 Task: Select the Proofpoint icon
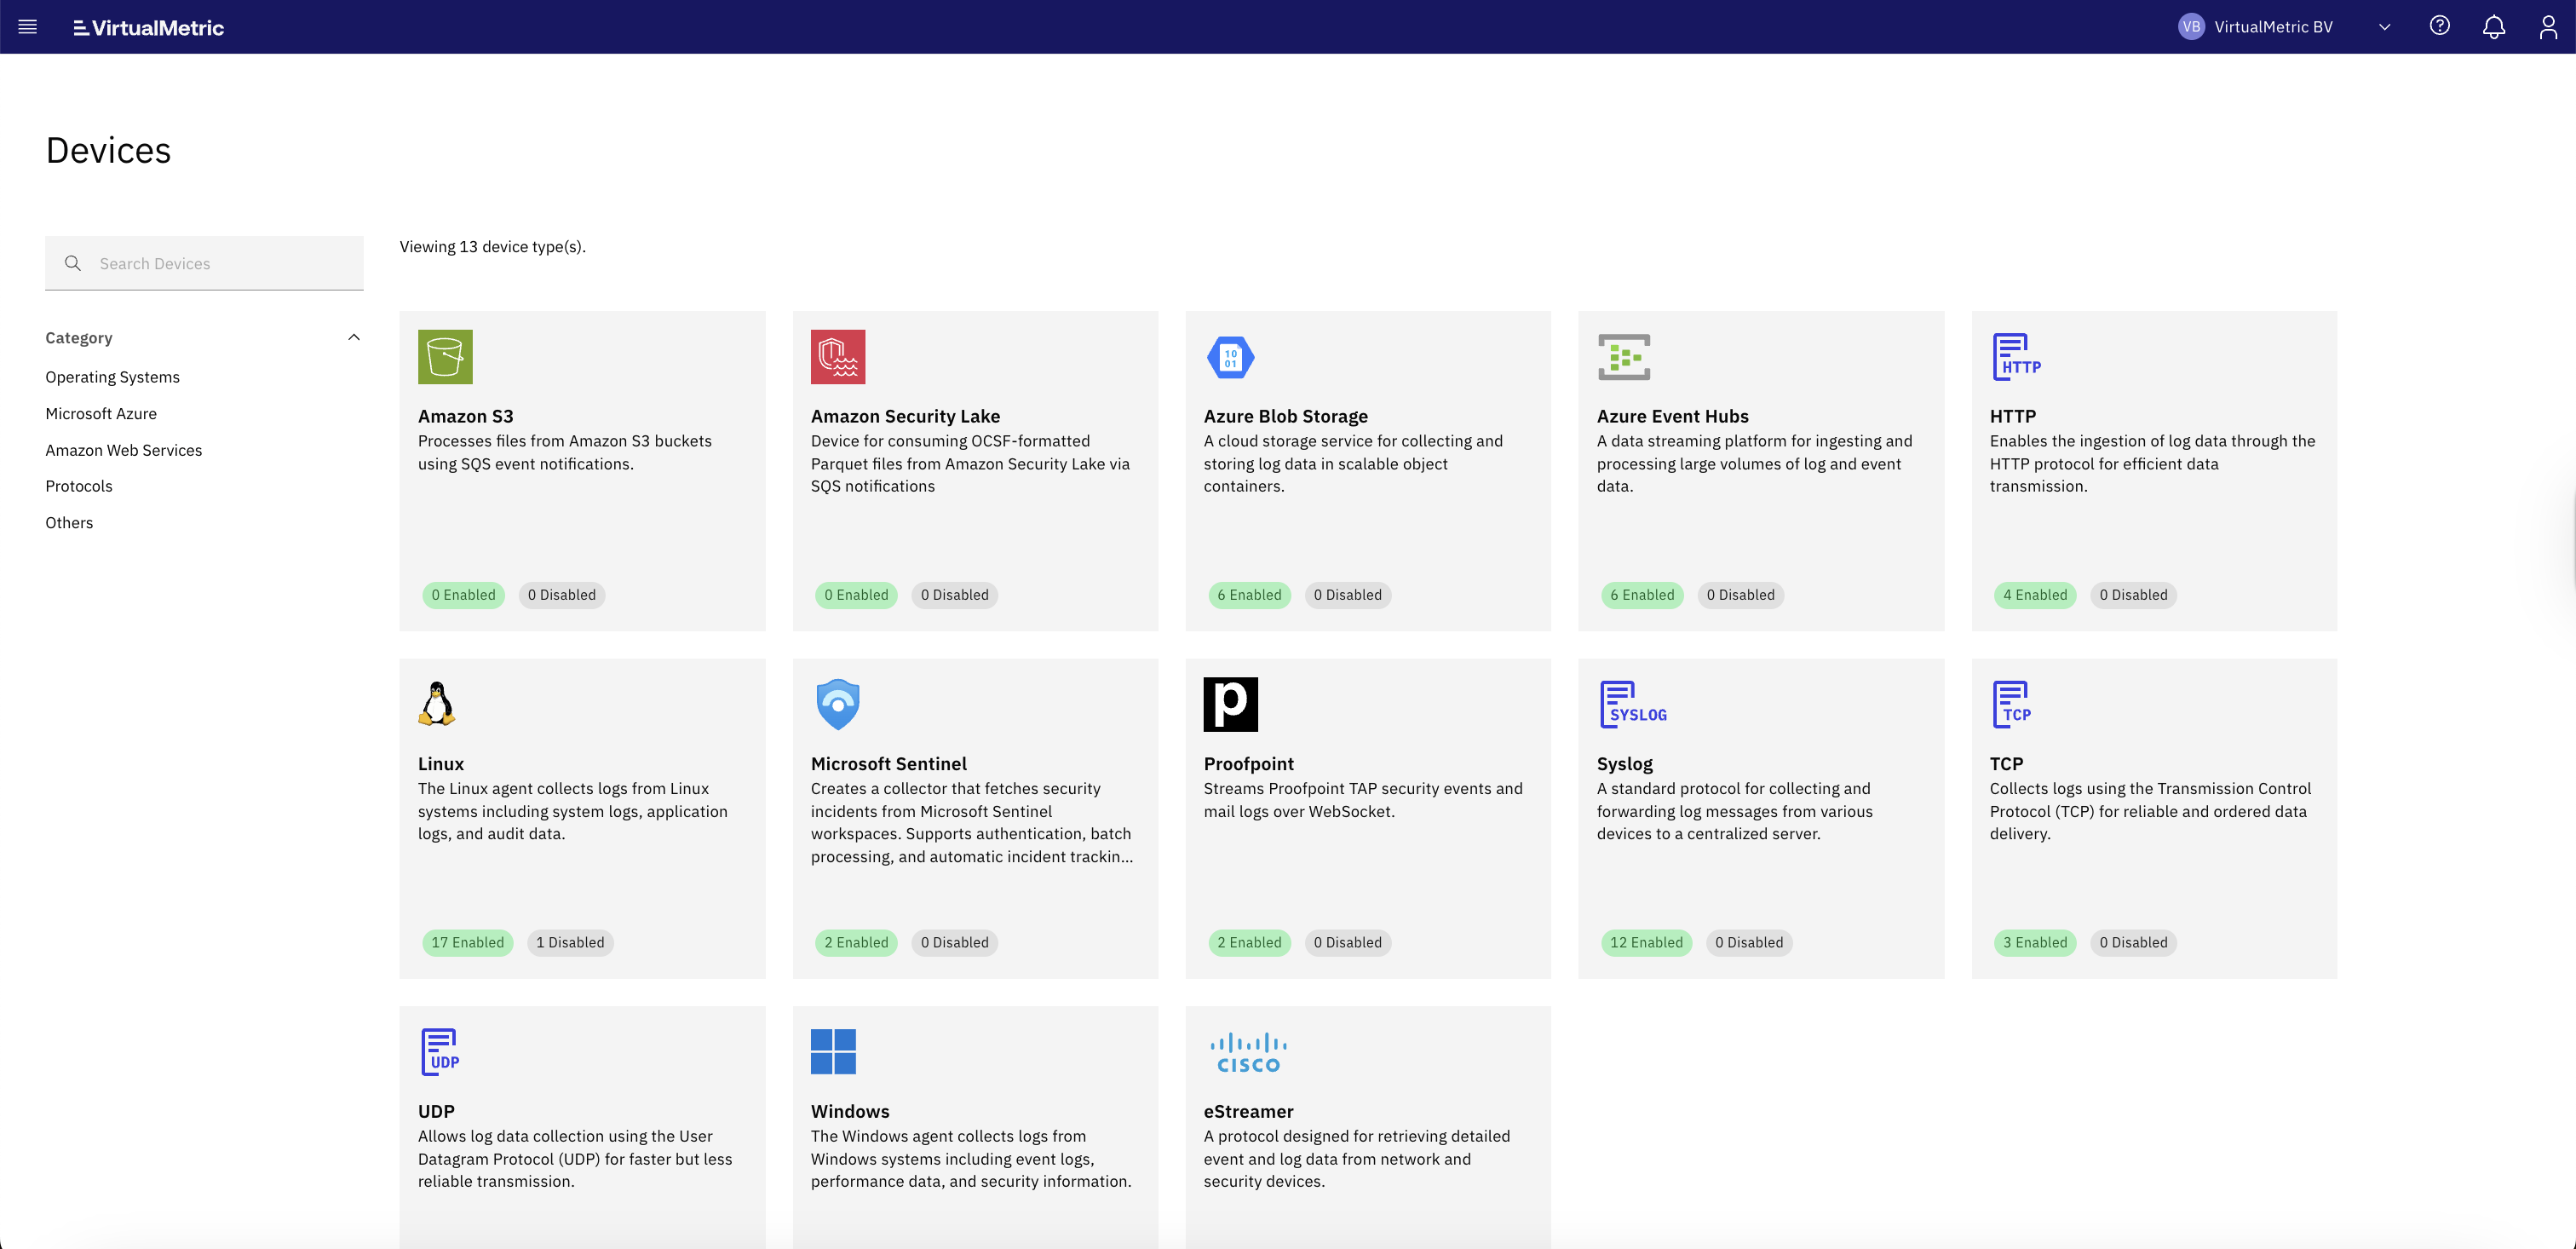(x=1230, y=703)
